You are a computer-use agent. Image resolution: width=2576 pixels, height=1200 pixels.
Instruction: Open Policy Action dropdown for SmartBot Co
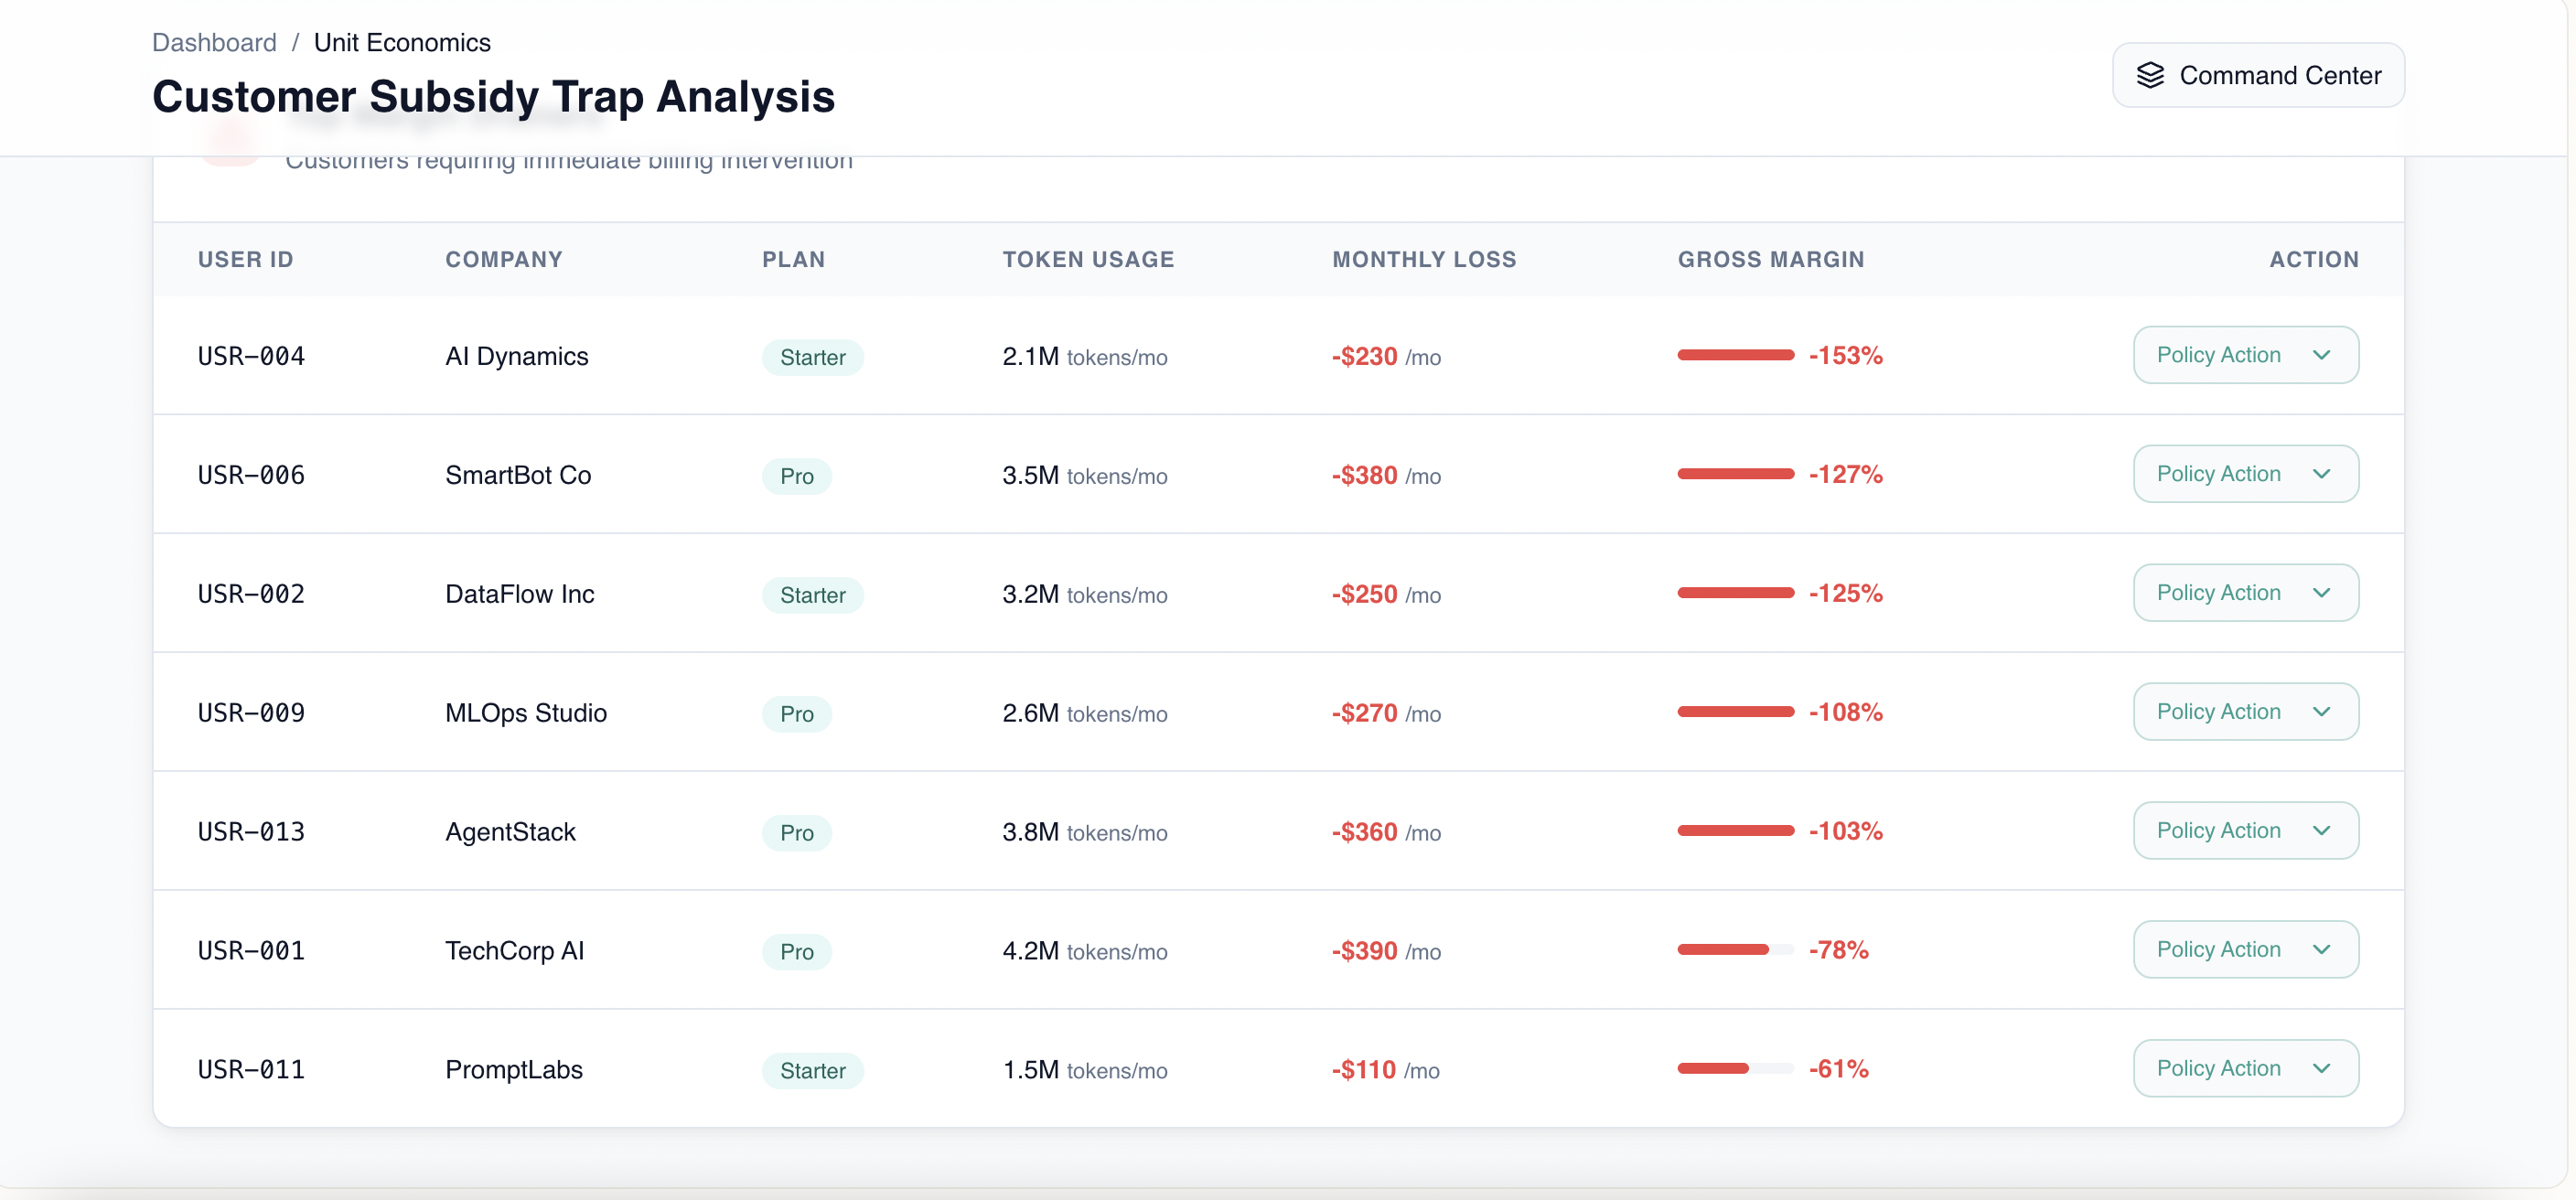2245,474
